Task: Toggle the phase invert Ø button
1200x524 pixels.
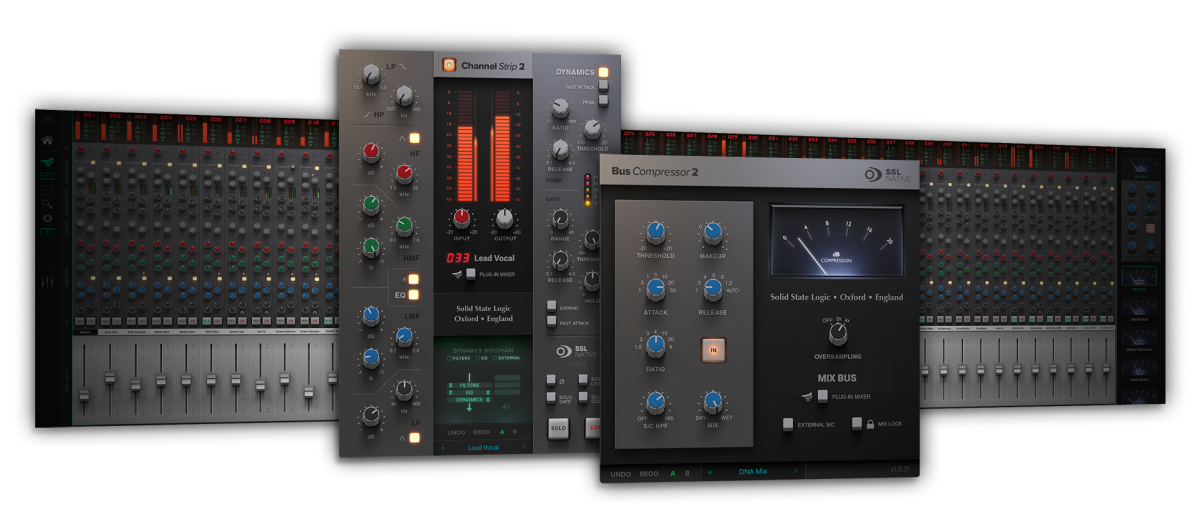Action: tap(550, 380)
